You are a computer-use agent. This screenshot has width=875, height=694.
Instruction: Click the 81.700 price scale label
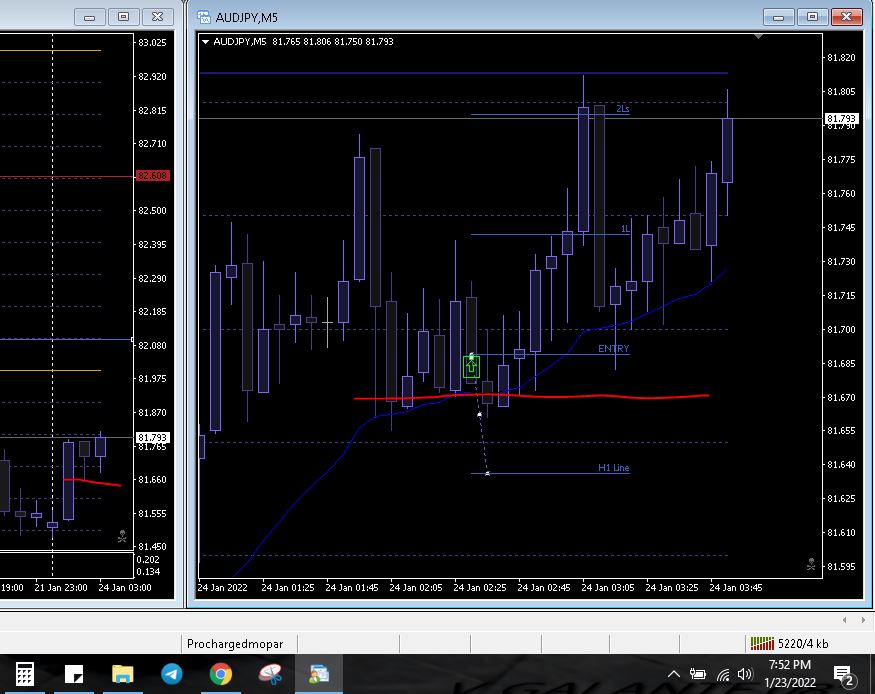[x=841, y=330]
